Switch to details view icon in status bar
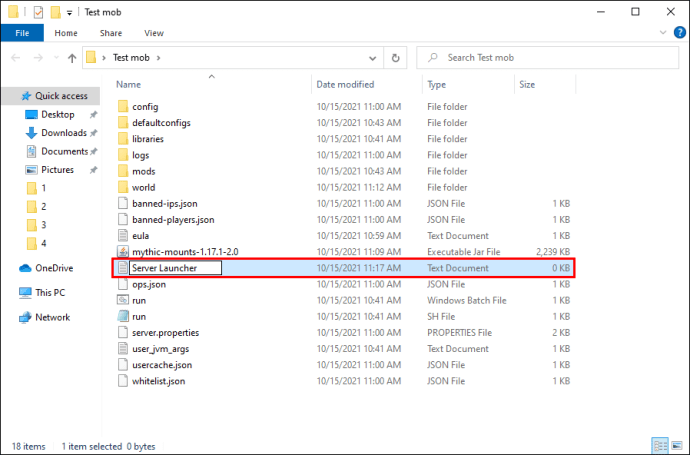Viewport: 690px width, 455px height. 660,446
